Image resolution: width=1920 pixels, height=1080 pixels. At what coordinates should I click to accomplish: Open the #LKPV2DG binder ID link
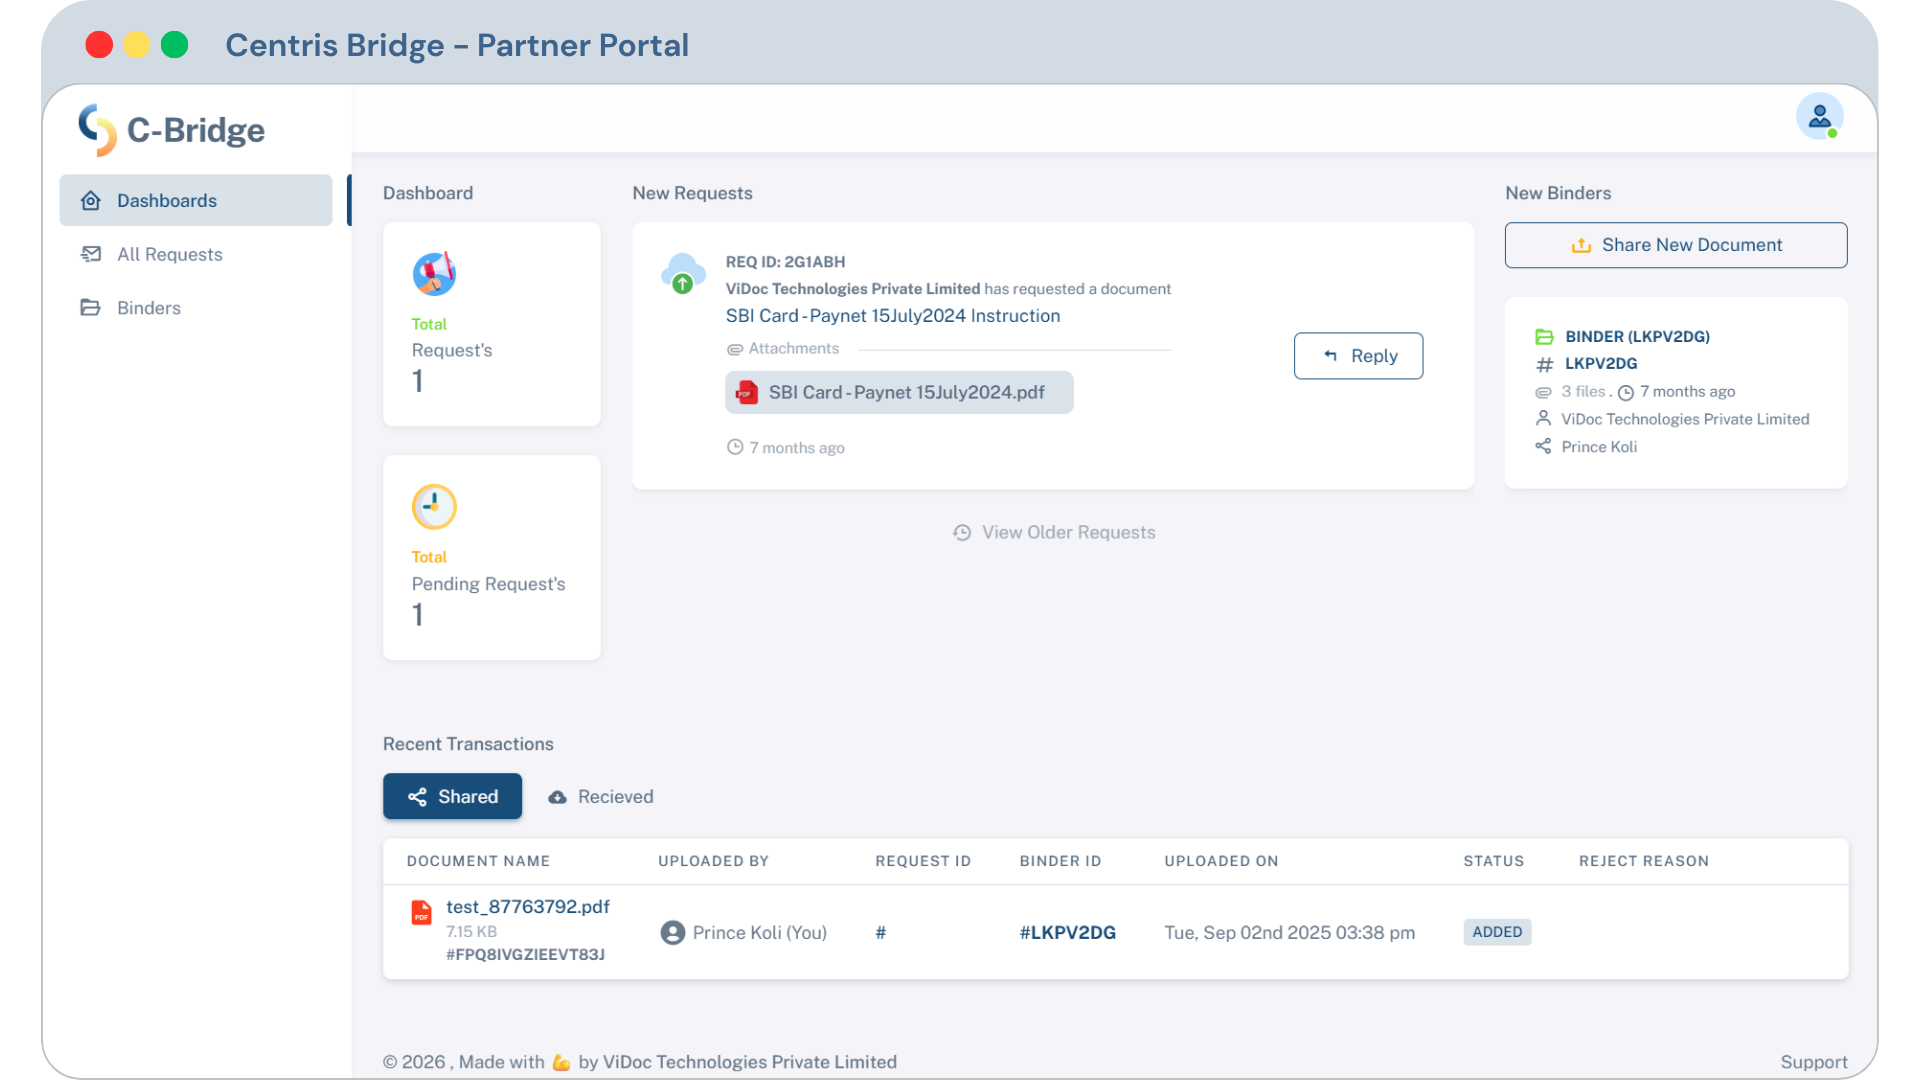(x=1067, y=933)
